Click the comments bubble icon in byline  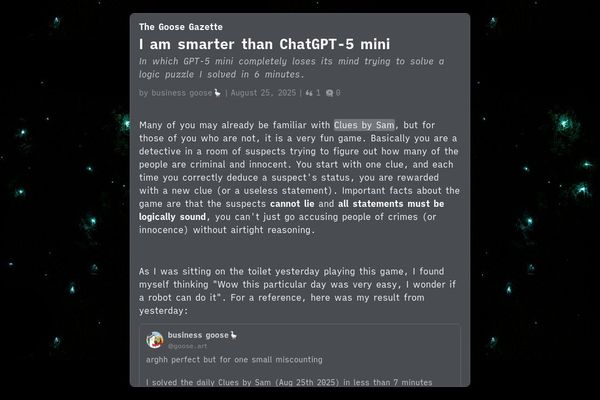click(x=330, y=93)
